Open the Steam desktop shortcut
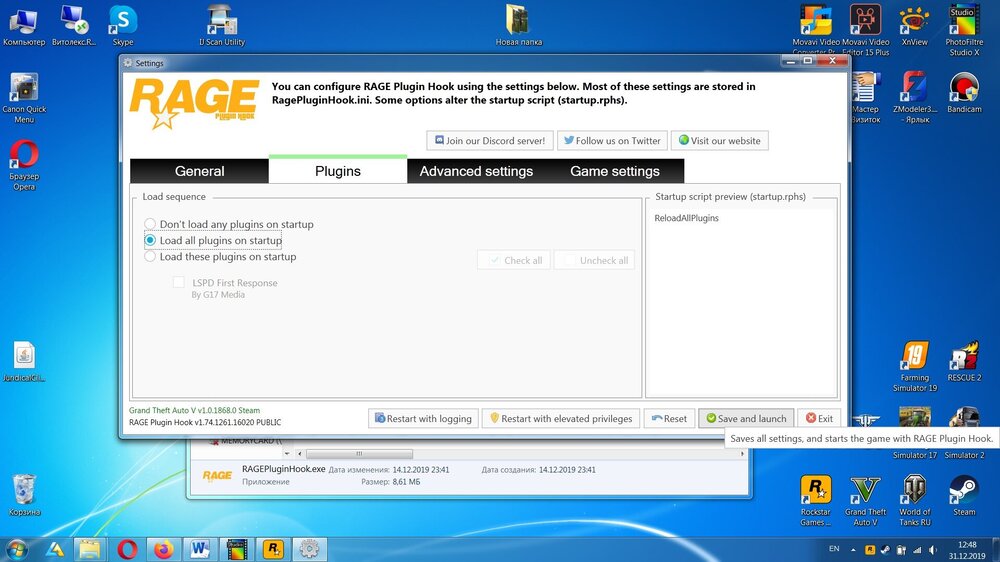Screen dimensions: 1000x562 (964, 496)
